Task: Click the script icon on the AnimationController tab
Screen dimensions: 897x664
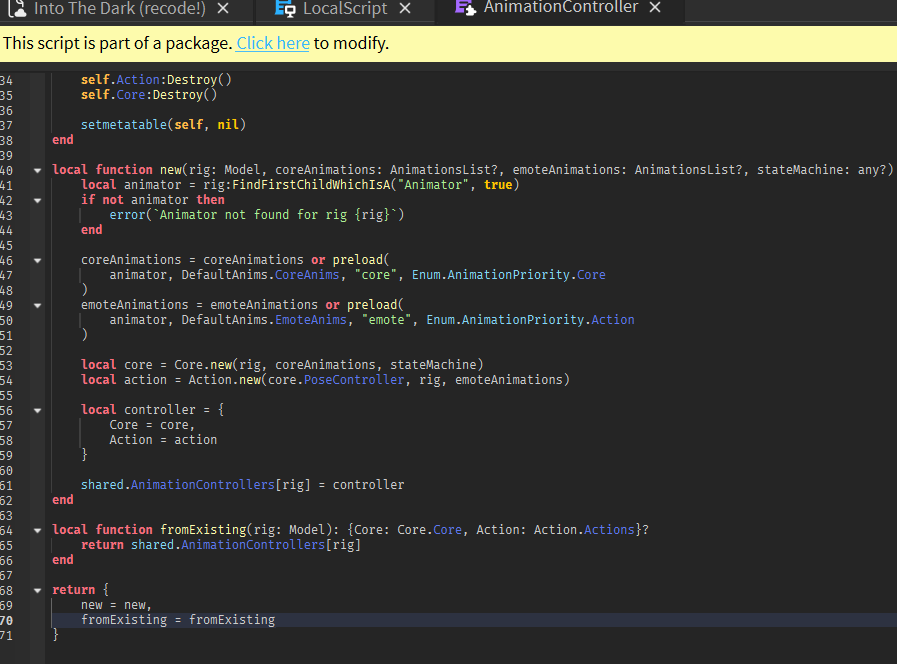Action: coord(465,7)
